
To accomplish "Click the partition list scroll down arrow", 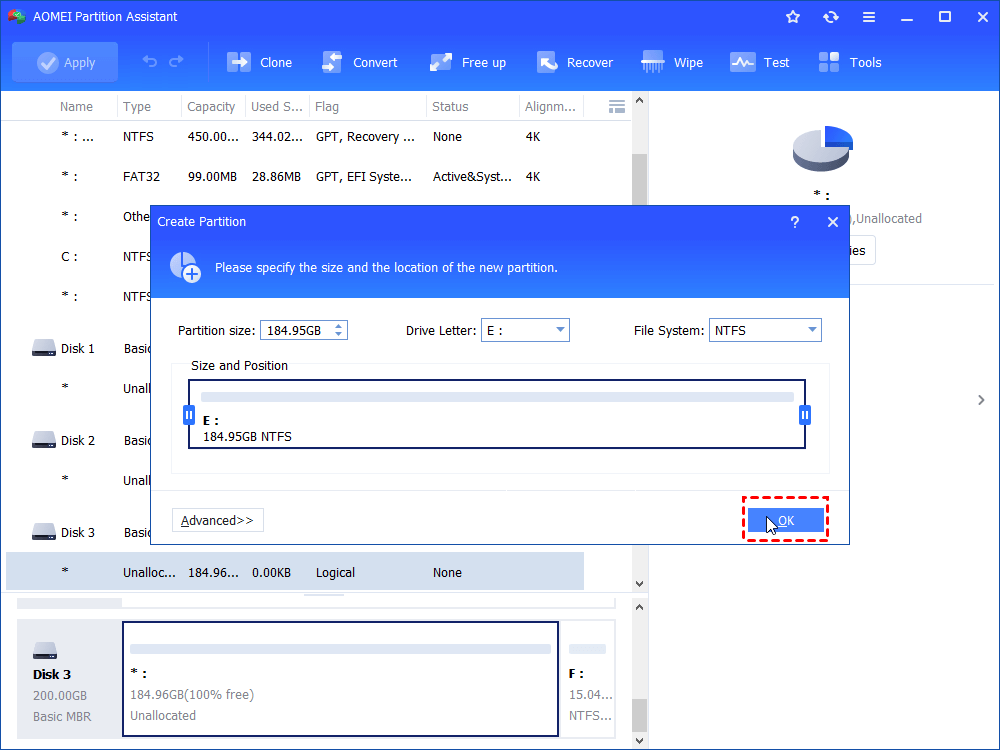I will point(640,584).
